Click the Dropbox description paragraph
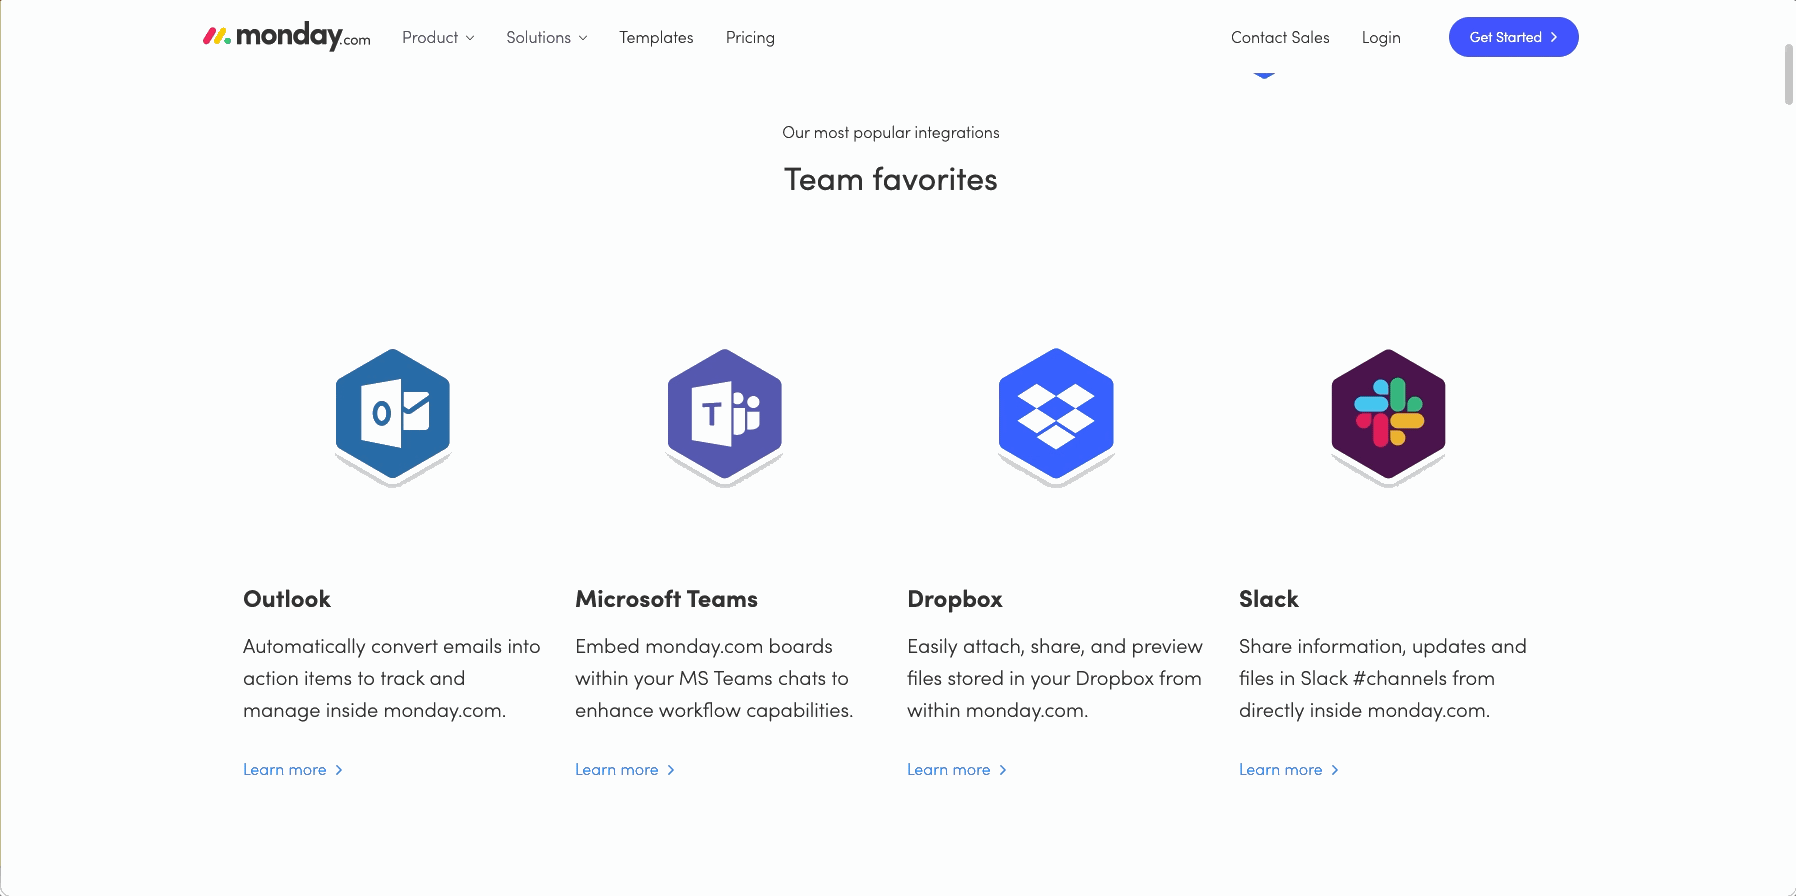Image resolution: width=1796 pixels, height=896 pixels. coord(1055,678)
